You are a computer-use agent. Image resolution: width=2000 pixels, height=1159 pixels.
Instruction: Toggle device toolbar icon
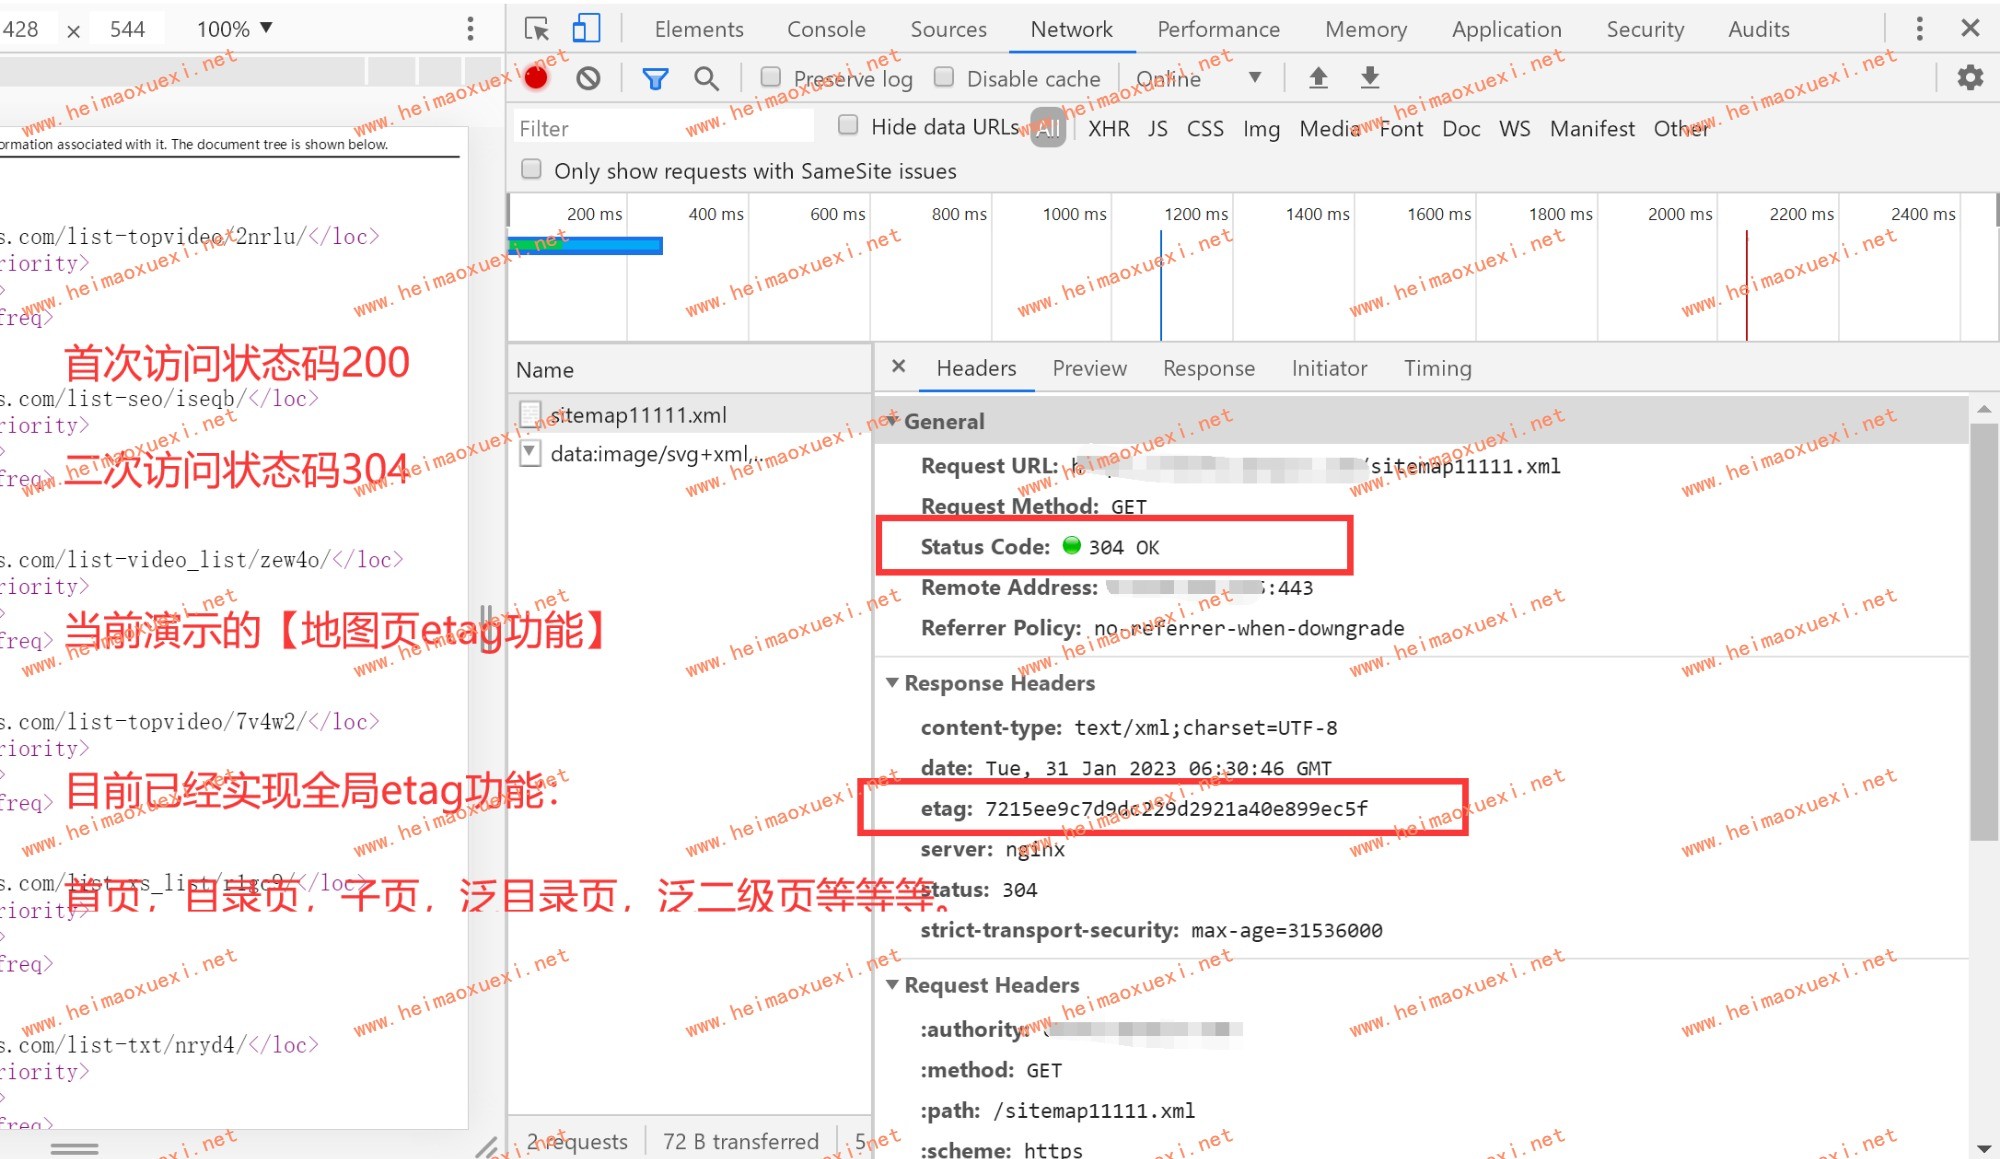click(x=586, y=28)
